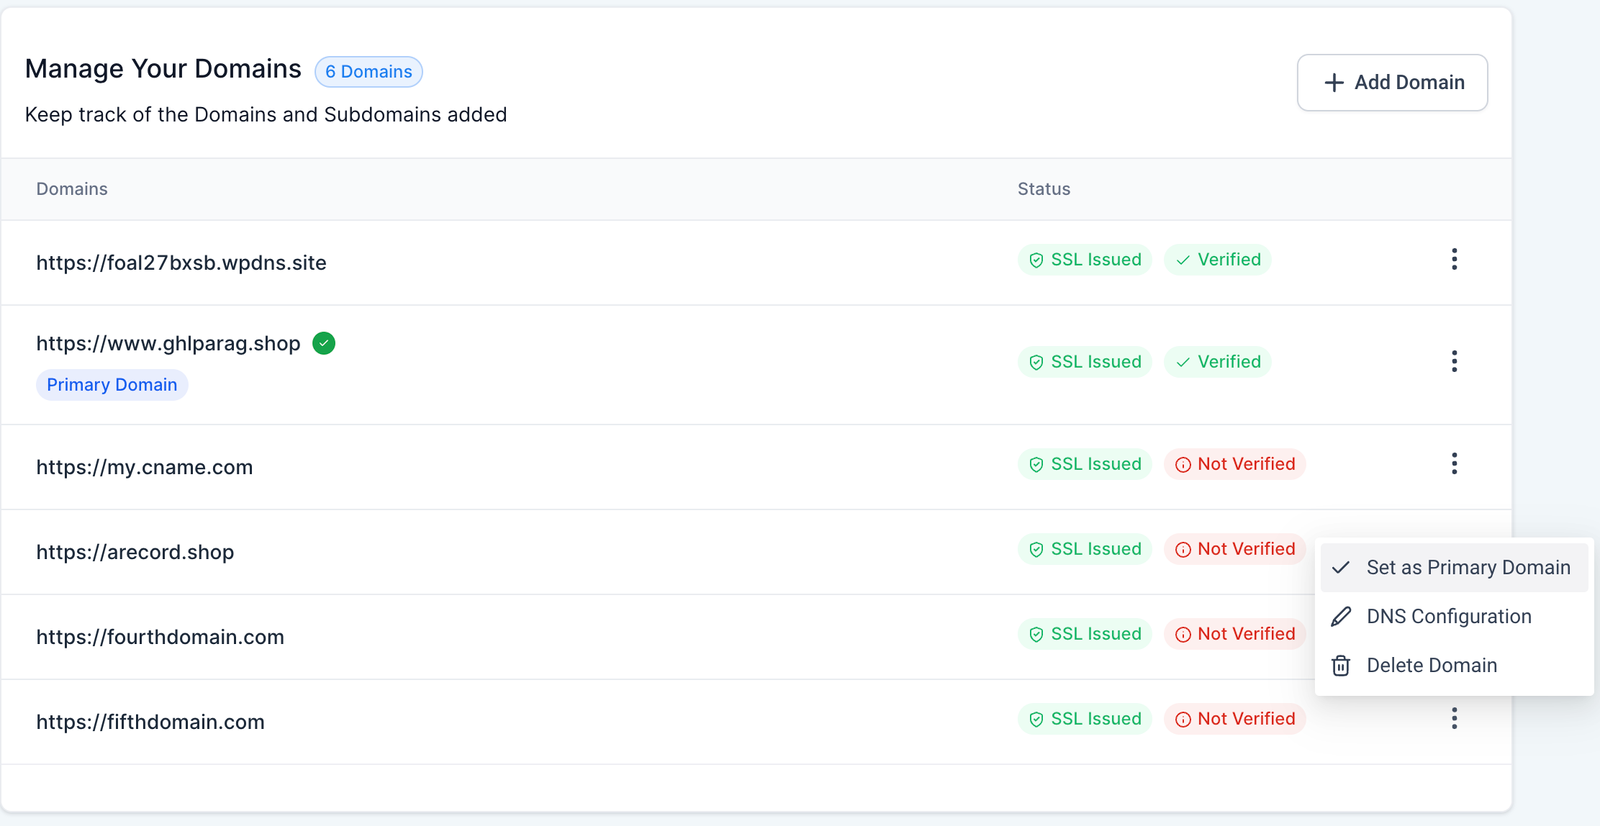The image size is (1600, 826).
Task: Expand options menu for my.cname.com
Action: 1454,464
